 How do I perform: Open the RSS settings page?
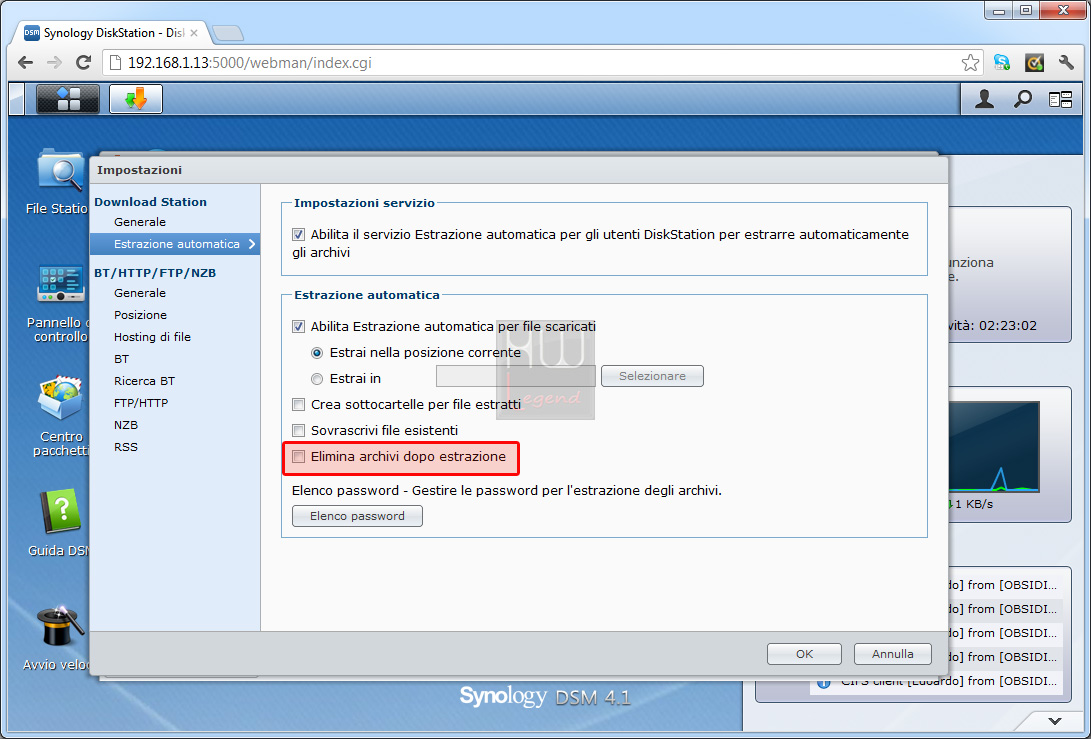pyautogui.click(x=126, y=447)
